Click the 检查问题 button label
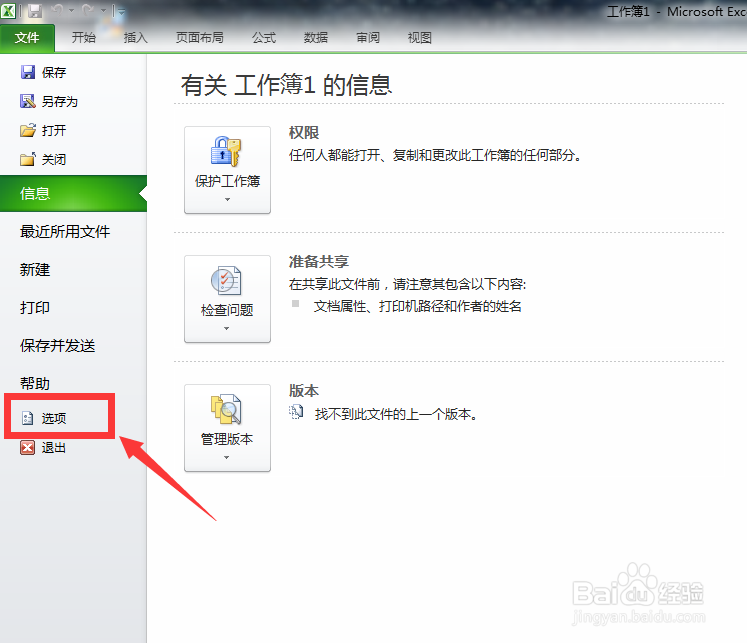 click(x=227, y=310)
